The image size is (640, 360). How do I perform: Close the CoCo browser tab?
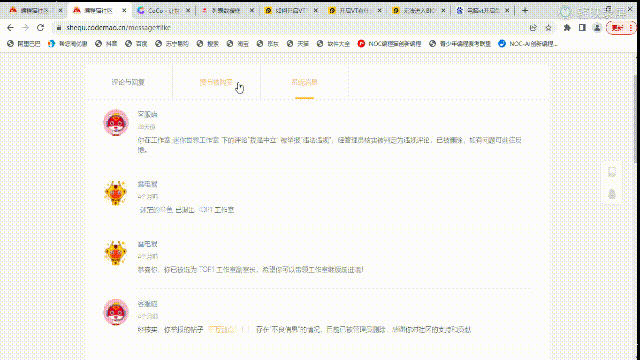(x=188, y=10)
